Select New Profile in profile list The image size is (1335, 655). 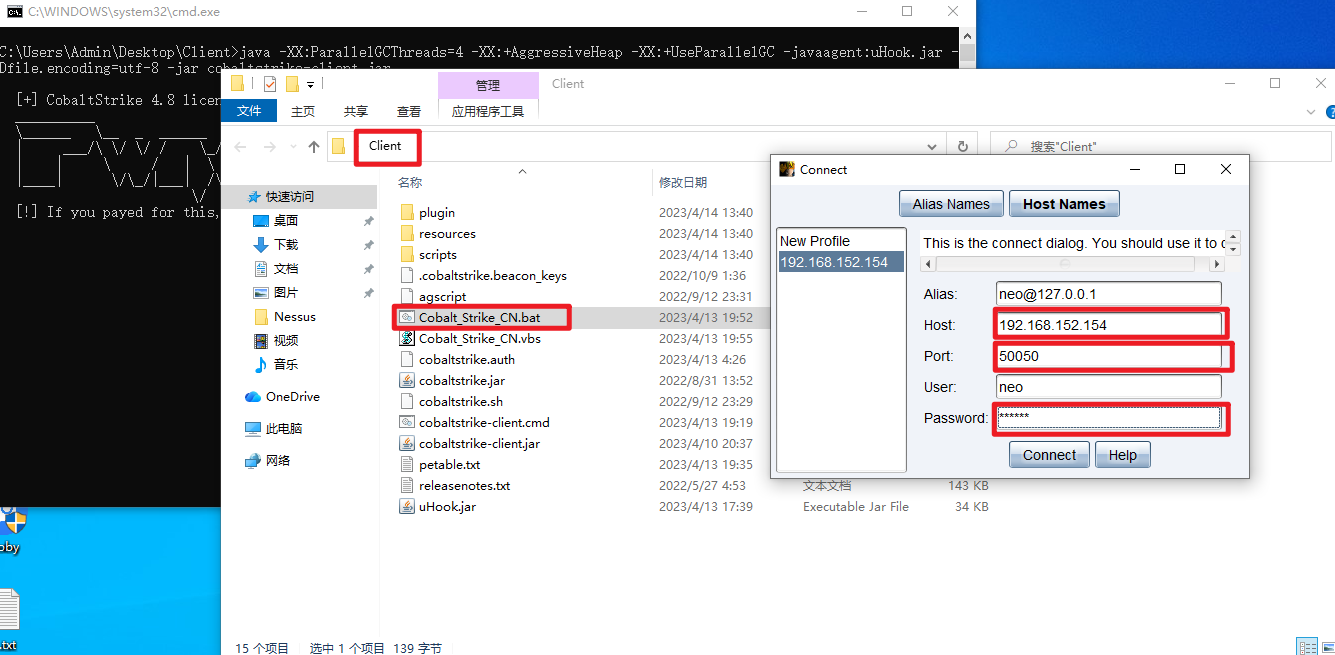pyautogui.click(x=841, y=241)
